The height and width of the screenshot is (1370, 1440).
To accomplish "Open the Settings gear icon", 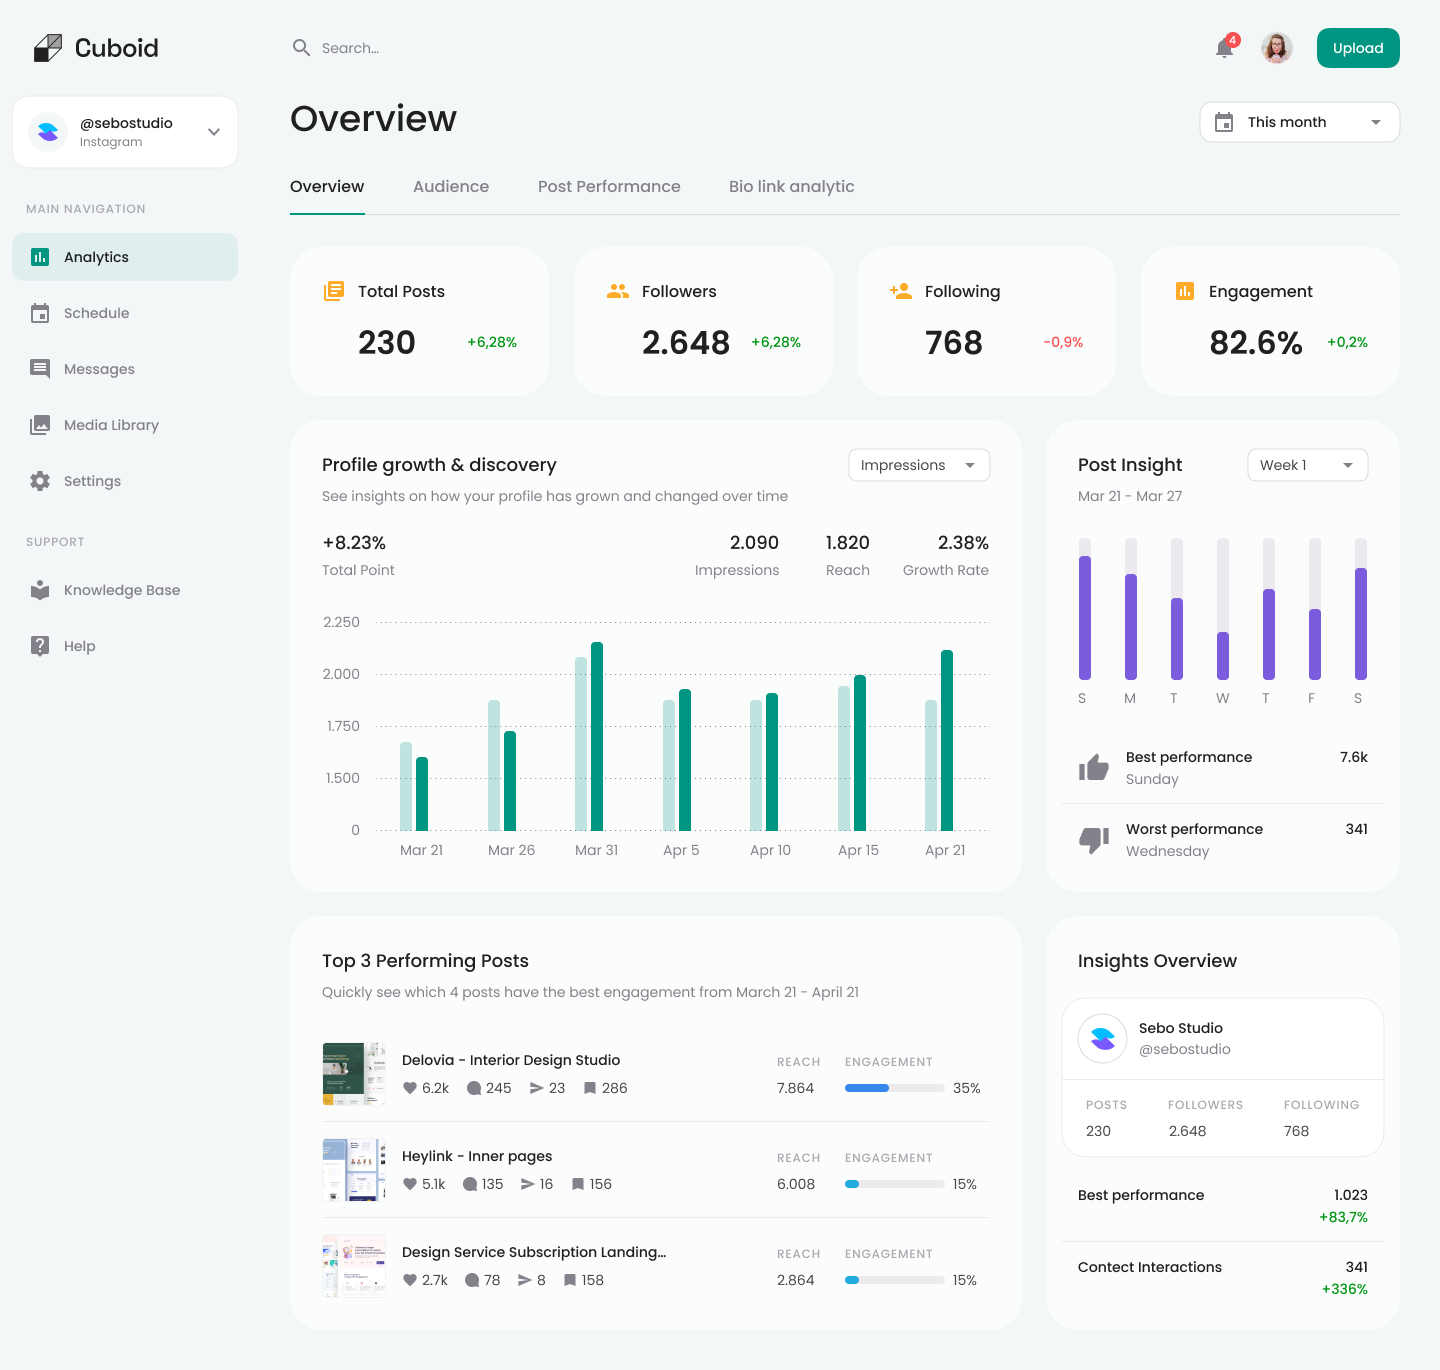I will coord(40,481).
